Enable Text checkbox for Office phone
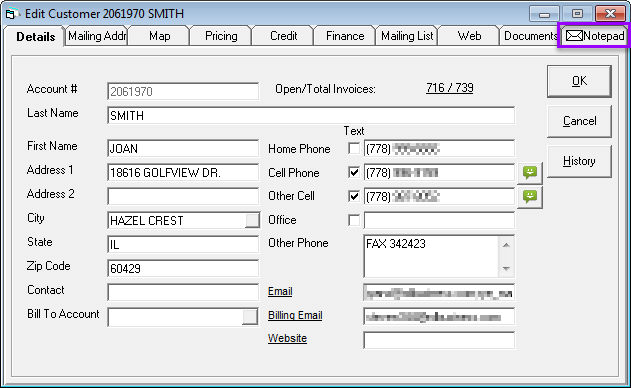 pos(354,220)
